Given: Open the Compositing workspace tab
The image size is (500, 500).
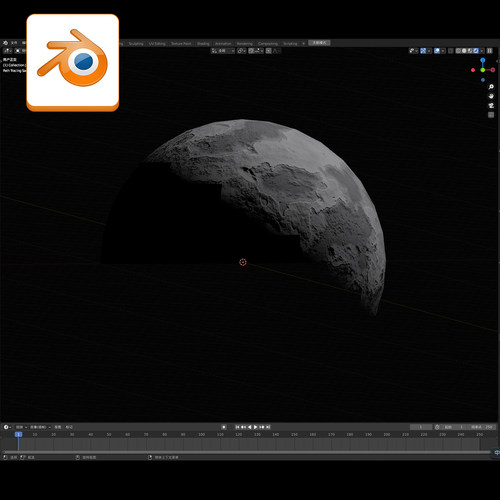Looking at the screenshot, I should (268, 44).
